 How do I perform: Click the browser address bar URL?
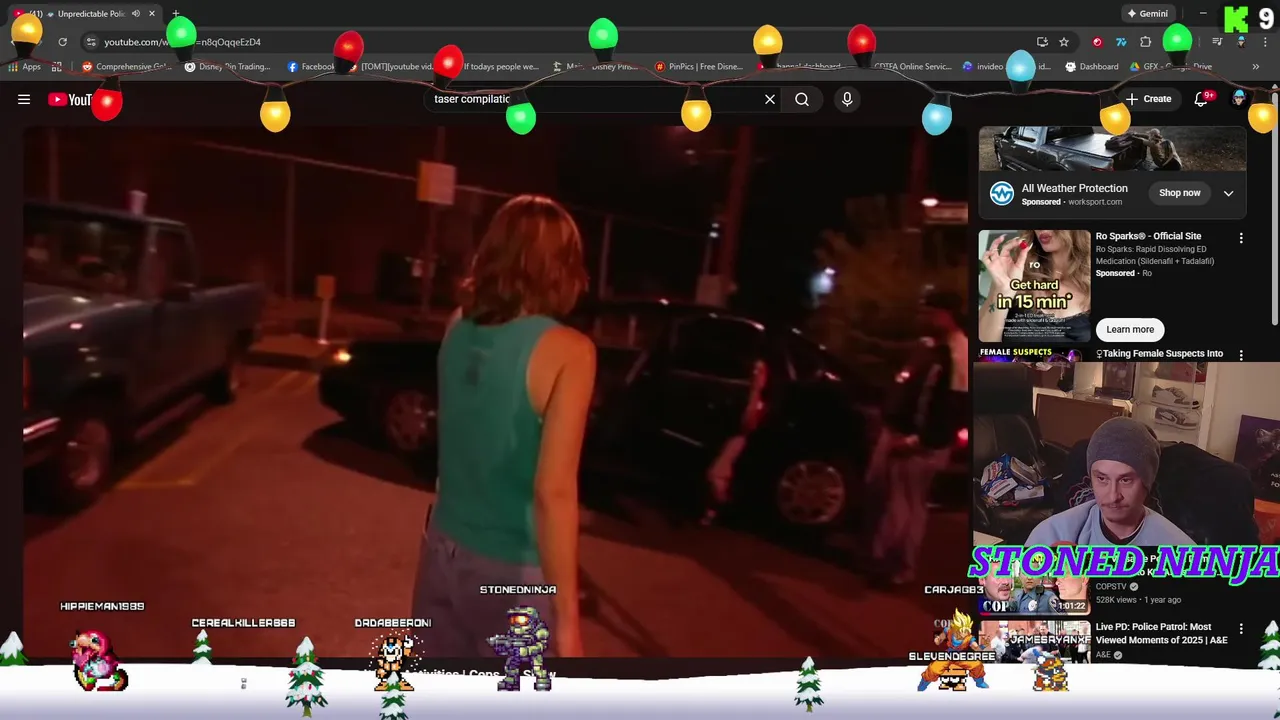[183, 42]
